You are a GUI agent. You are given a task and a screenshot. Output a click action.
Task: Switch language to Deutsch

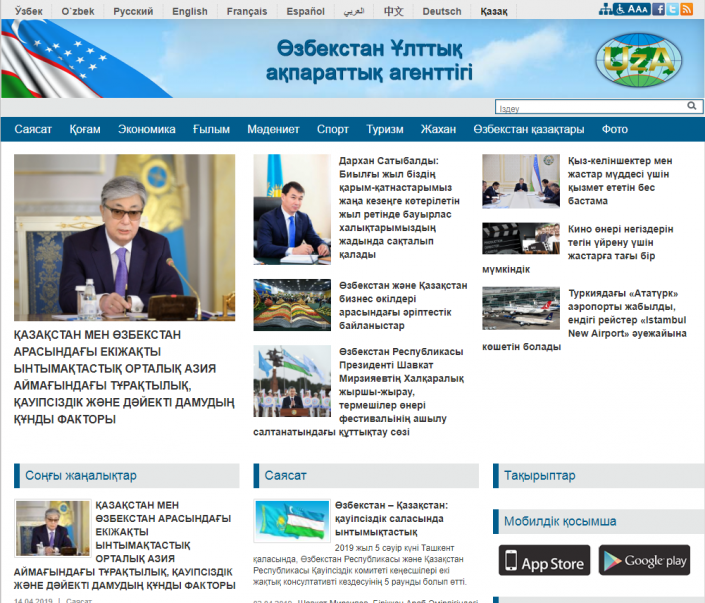point(442,11)
